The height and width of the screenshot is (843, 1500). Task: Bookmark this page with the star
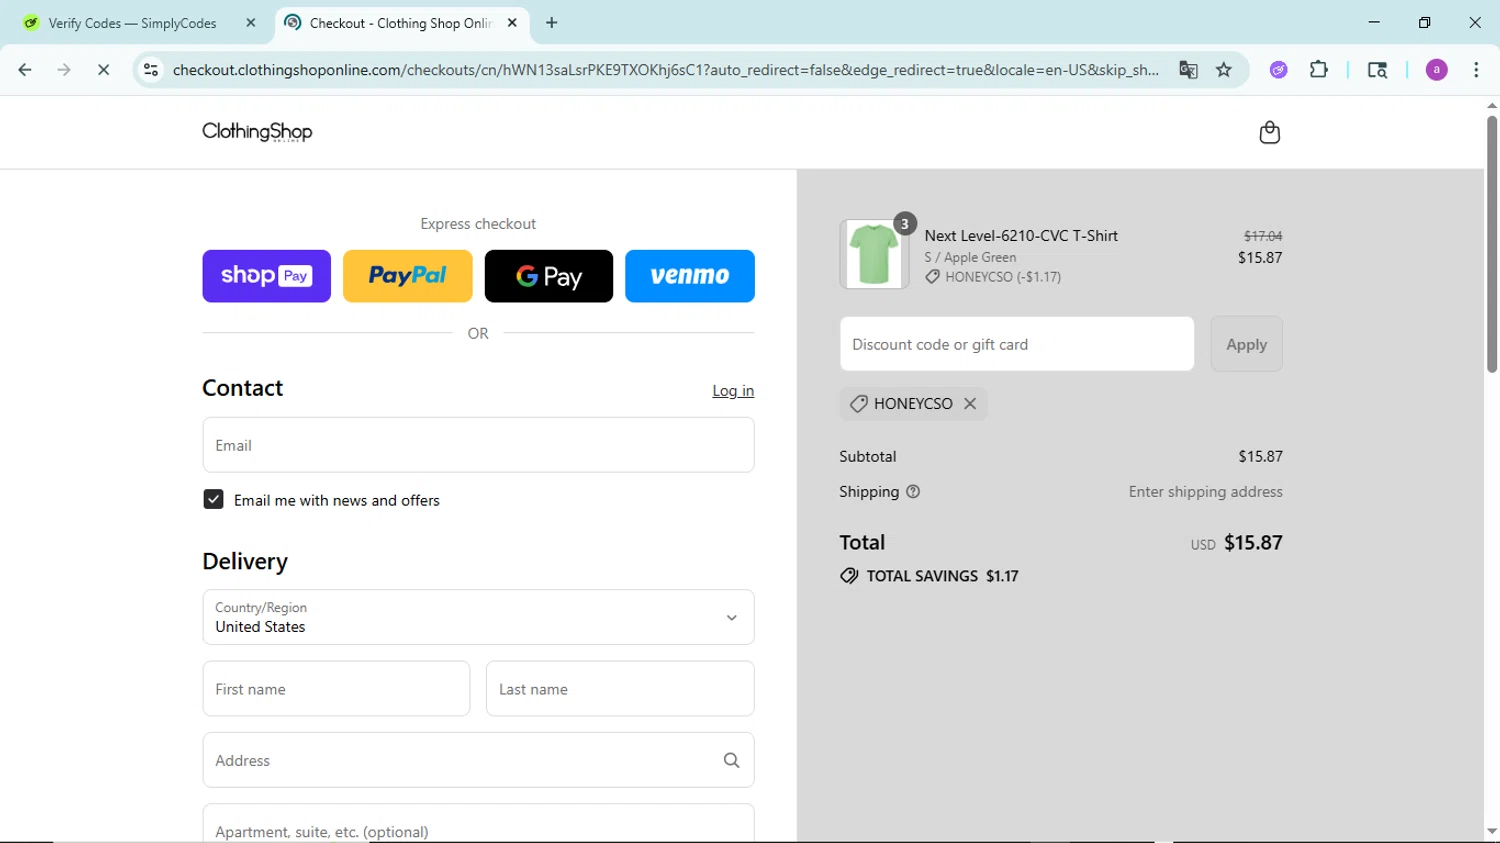[x=1224, y=70]
